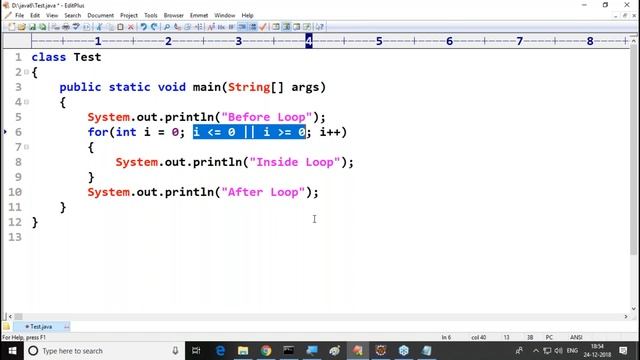Screen dimensions: 640x360
Task: Click the ANSI encoding status entry
Action: click(576, 338)
